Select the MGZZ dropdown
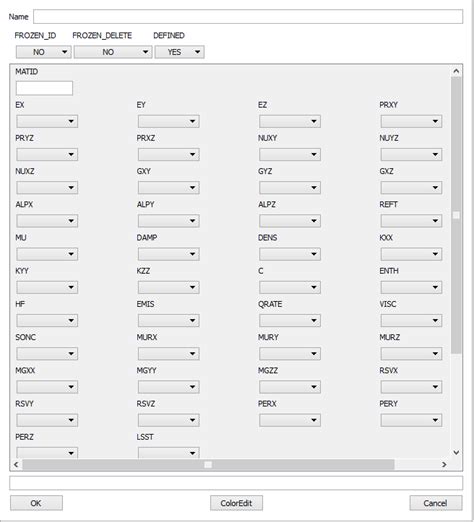 point(290,387)
